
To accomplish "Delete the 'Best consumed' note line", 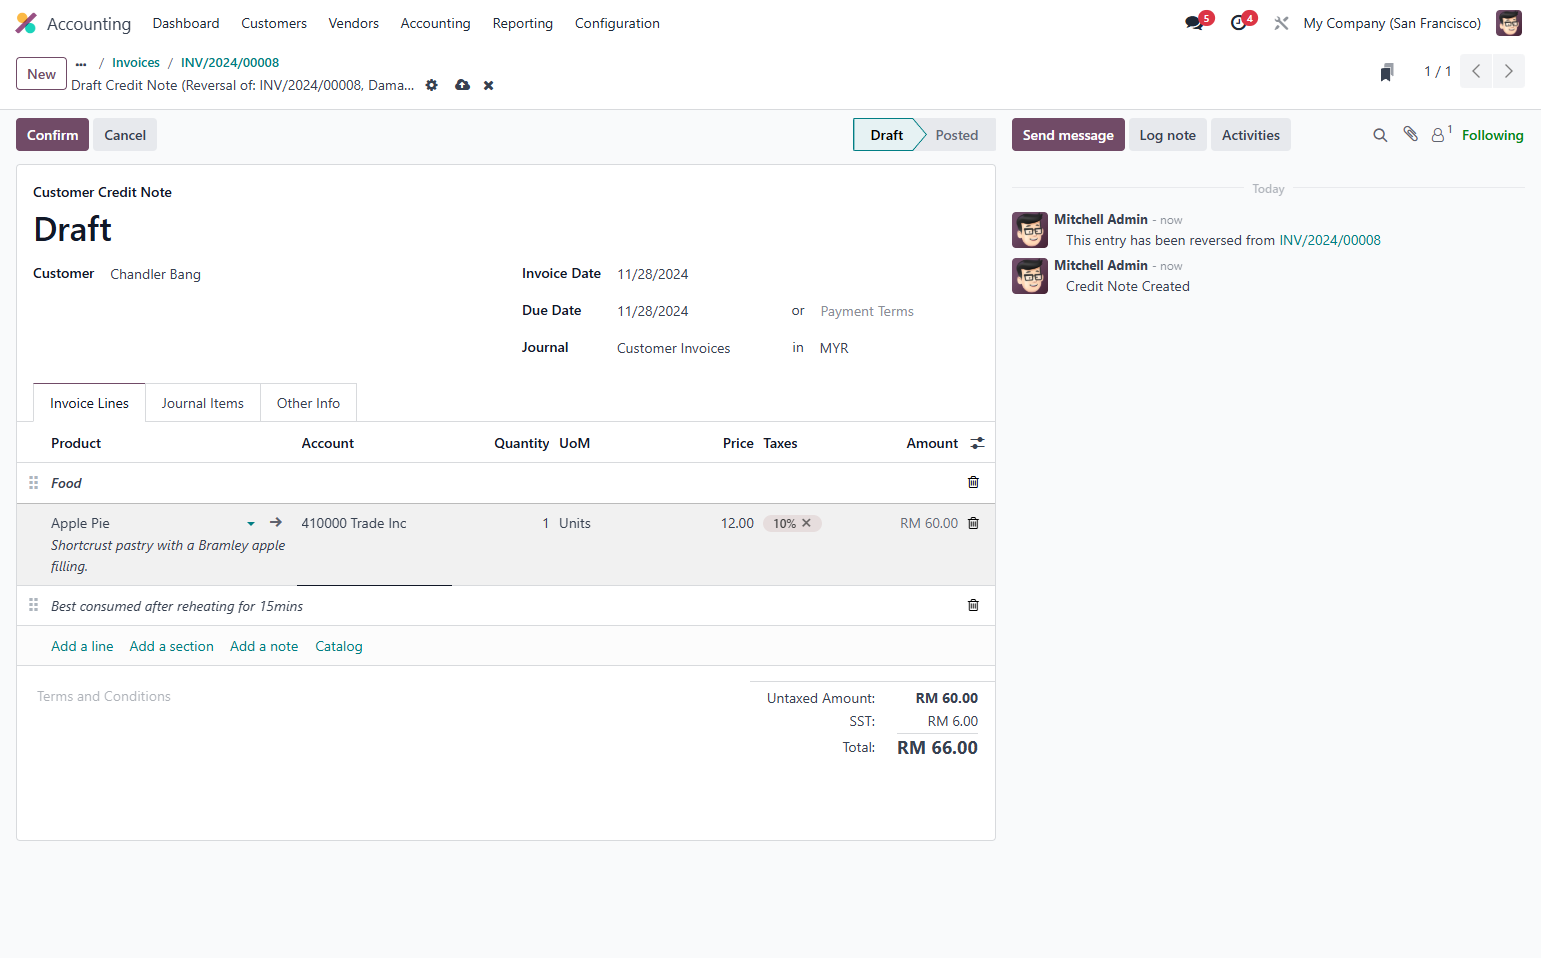I will (973, 605).
